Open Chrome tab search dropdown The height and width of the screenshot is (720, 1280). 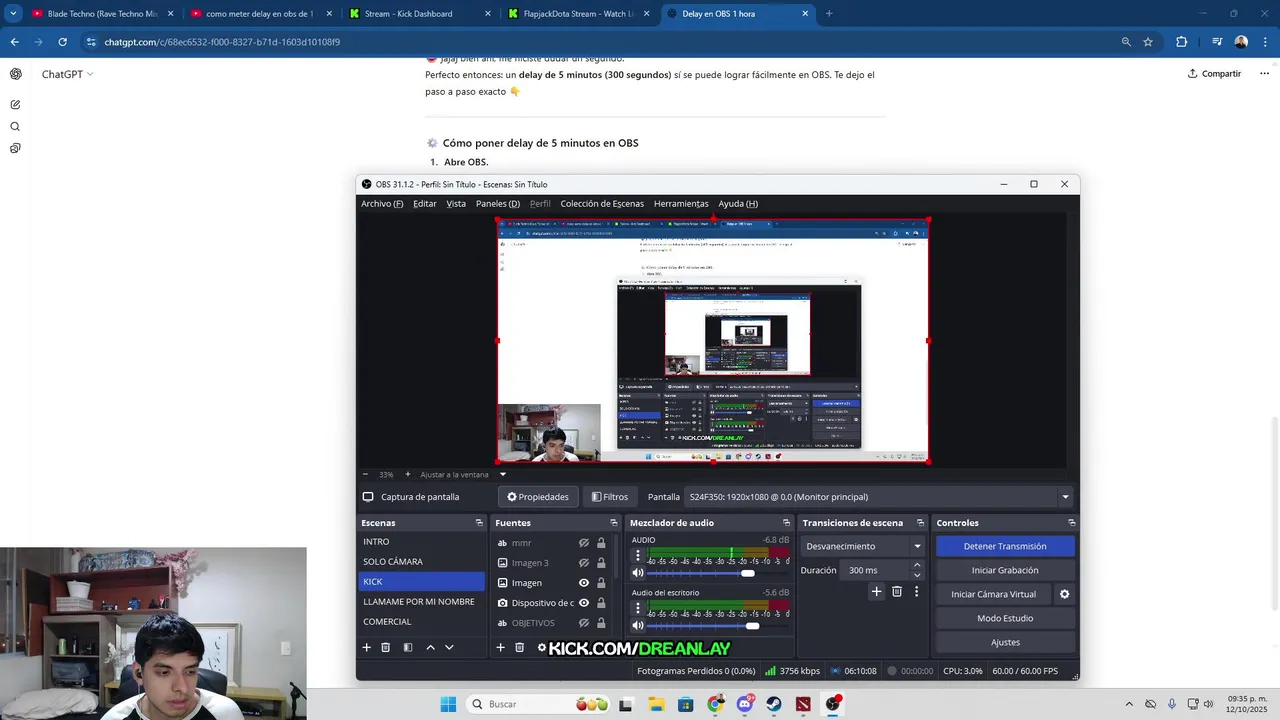pyautogui.click(x=13, y=14)
